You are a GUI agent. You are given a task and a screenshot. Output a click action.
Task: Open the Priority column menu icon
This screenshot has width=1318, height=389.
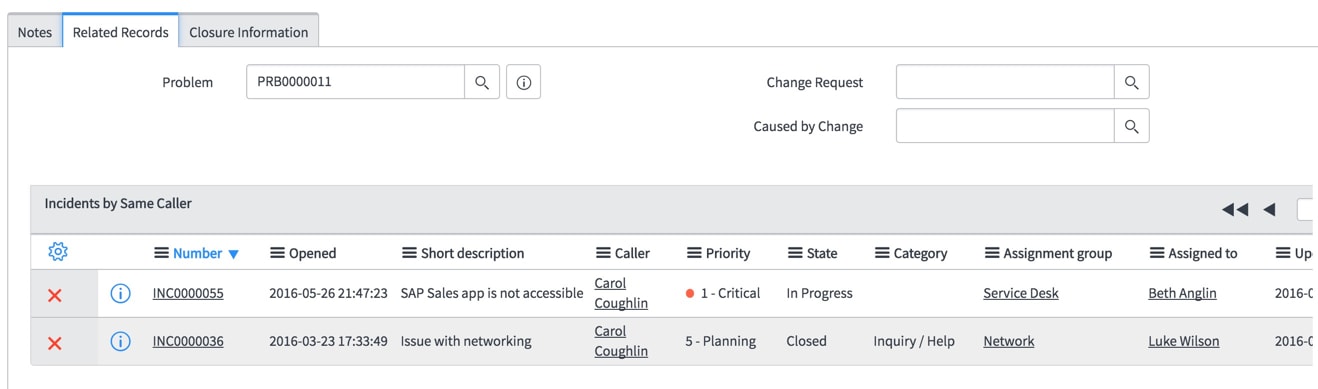(695, 253)
